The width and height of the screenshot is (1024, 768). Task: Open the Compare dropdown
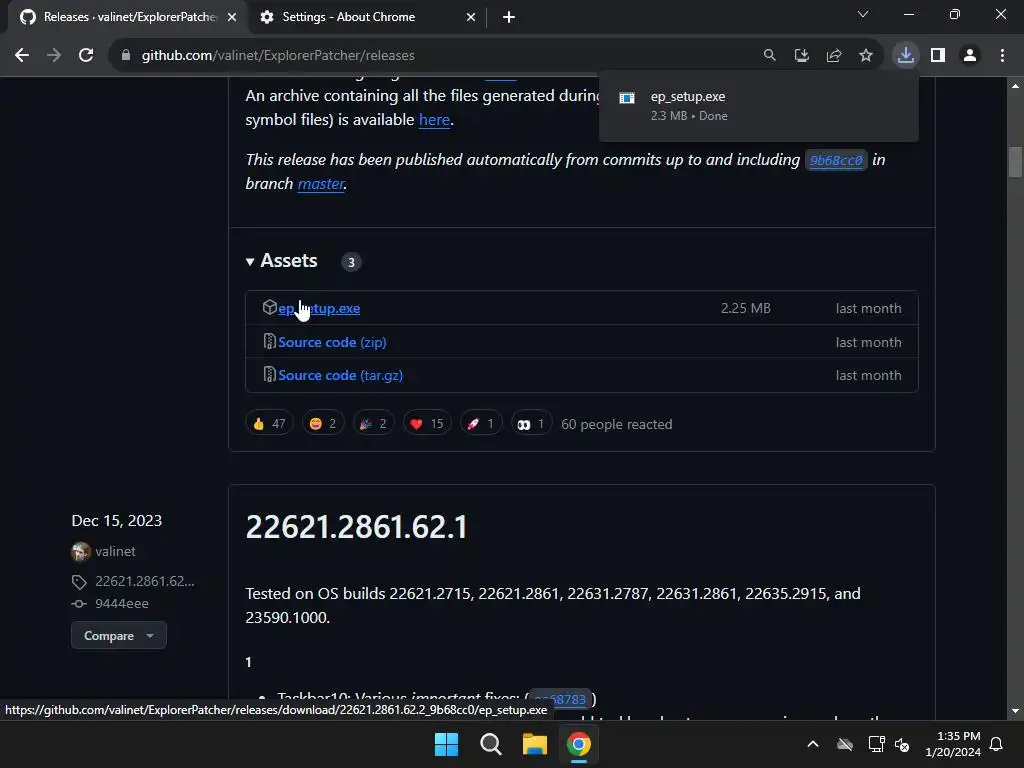click(118, 635)
